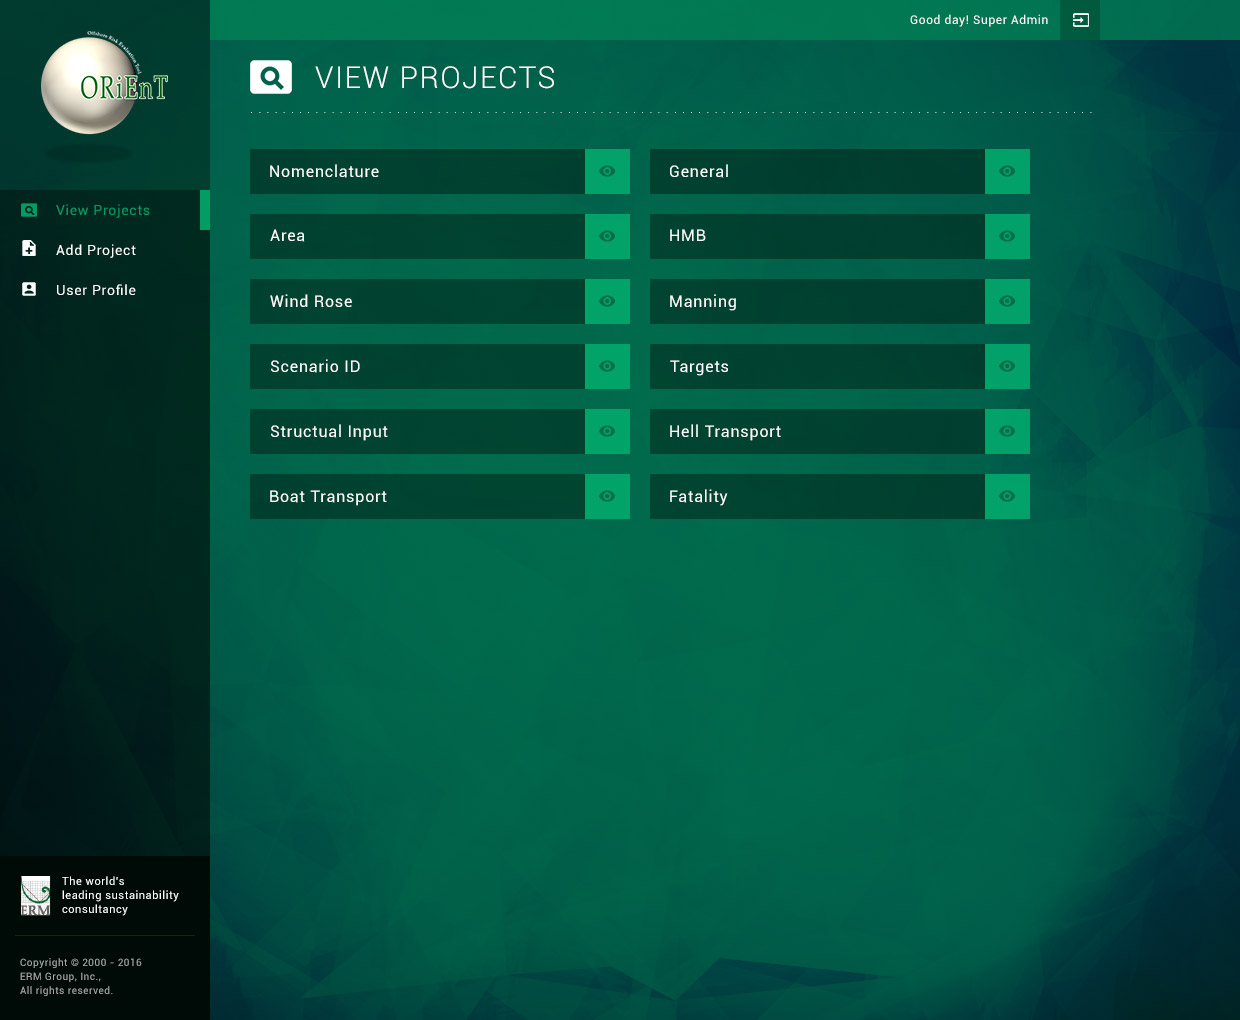The height and width of the screenshot is (1020, 1240).
Task: Click the Add Project document icon
Action: tap(29, 249)
